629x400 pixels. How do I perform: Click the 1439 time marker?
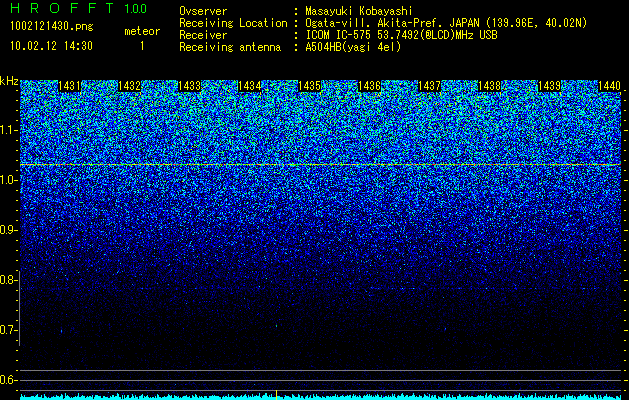click(549, 86)
